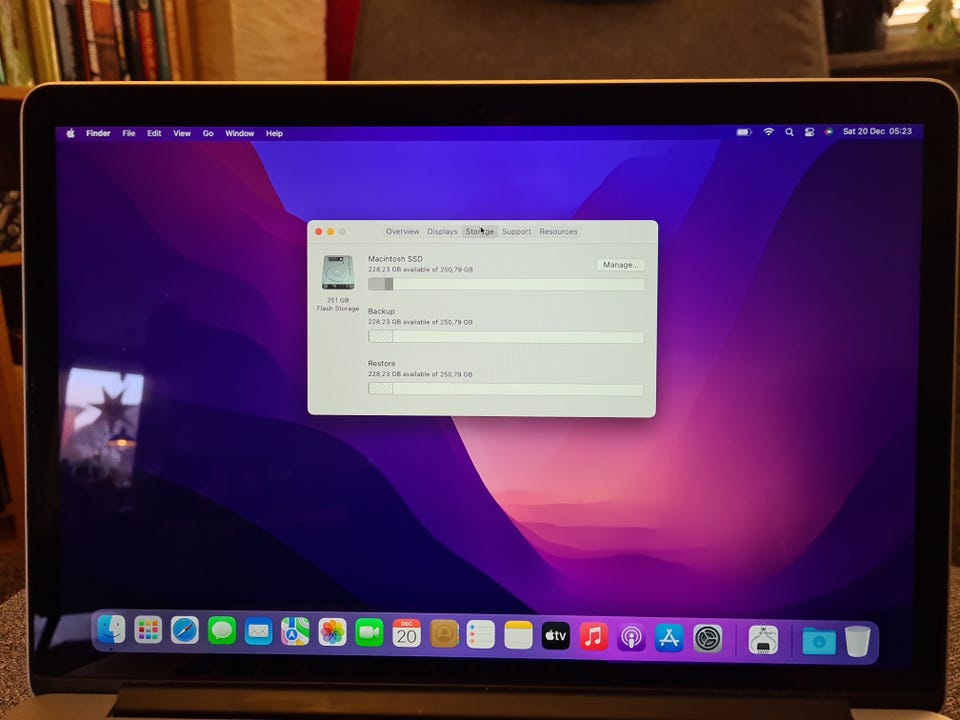Open the Music app
The height and width of the screenshot is (720, 960).
coord(593,637)
